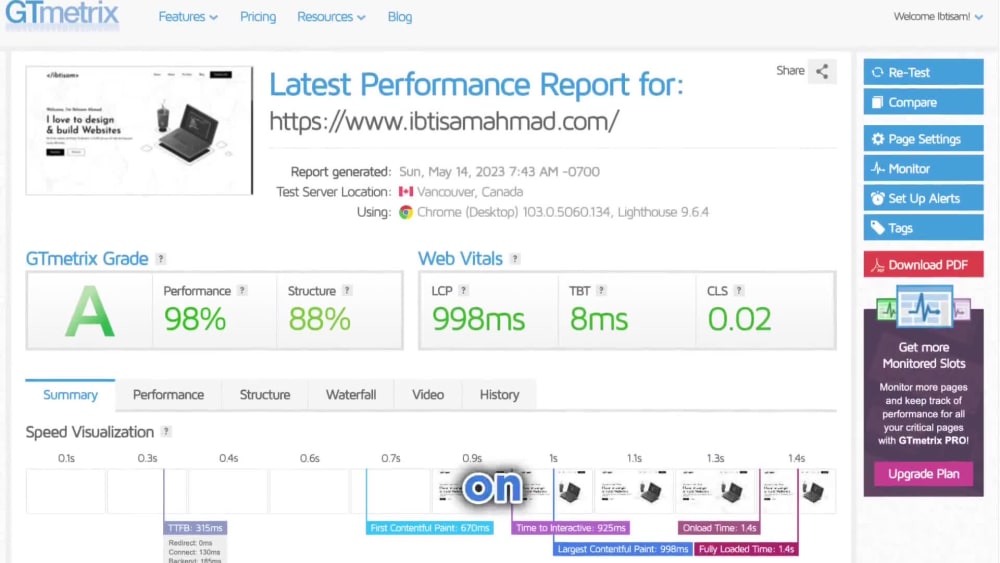Screen dimensions: 1000x563
Task: Click the Speed Visualization help icon
Action: point(166,432)
